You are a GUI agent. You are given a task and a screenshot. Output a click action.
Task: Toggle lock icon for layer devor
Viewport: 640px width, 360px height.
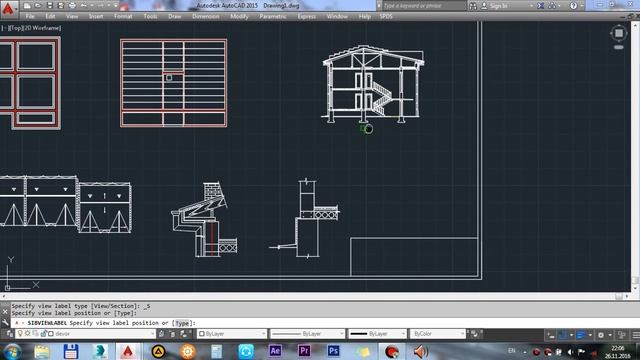click(43, 334)
